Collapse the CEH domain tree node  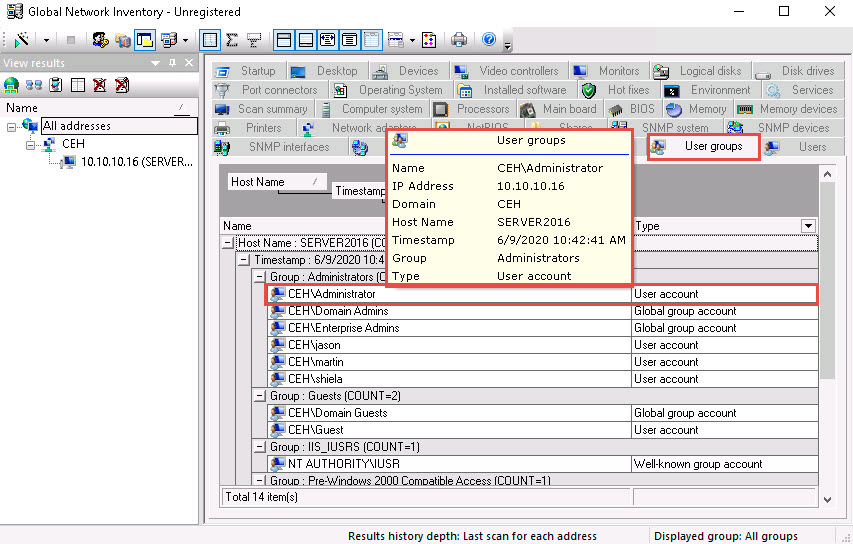(30, 145)
